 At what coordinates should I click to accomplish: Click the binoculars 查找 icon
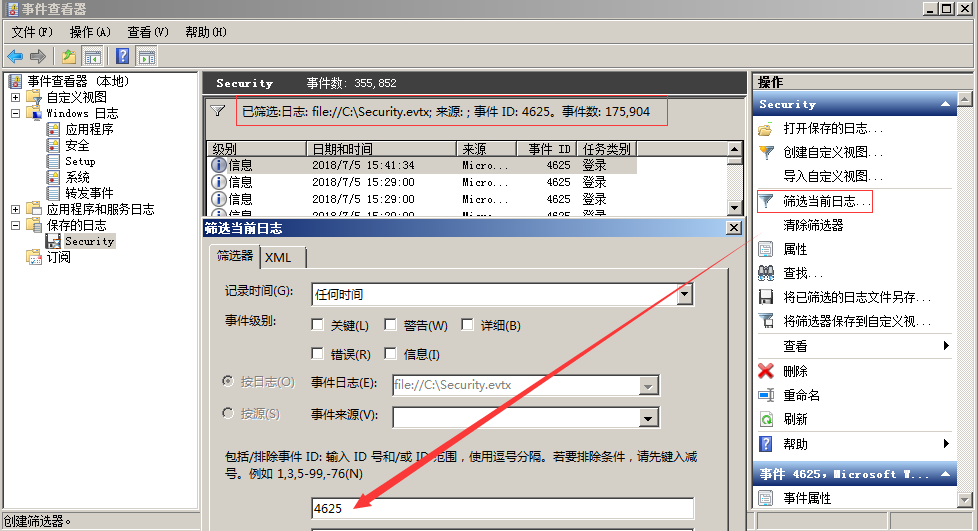tap(766, 273)
